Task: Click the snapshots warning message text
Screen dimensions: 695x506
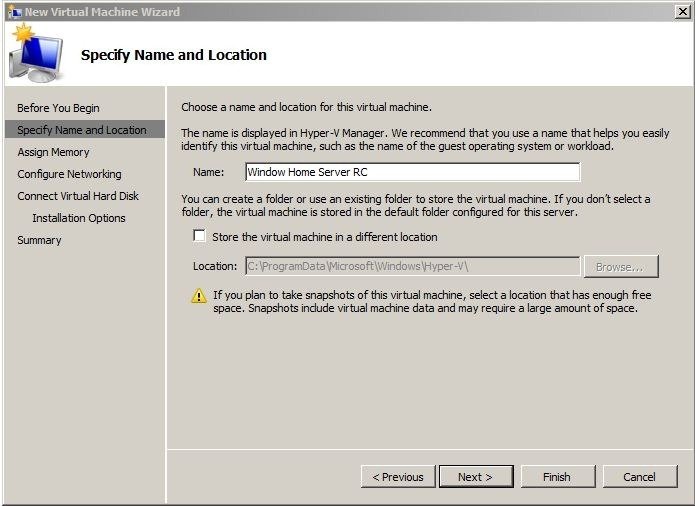Action: 432,301
